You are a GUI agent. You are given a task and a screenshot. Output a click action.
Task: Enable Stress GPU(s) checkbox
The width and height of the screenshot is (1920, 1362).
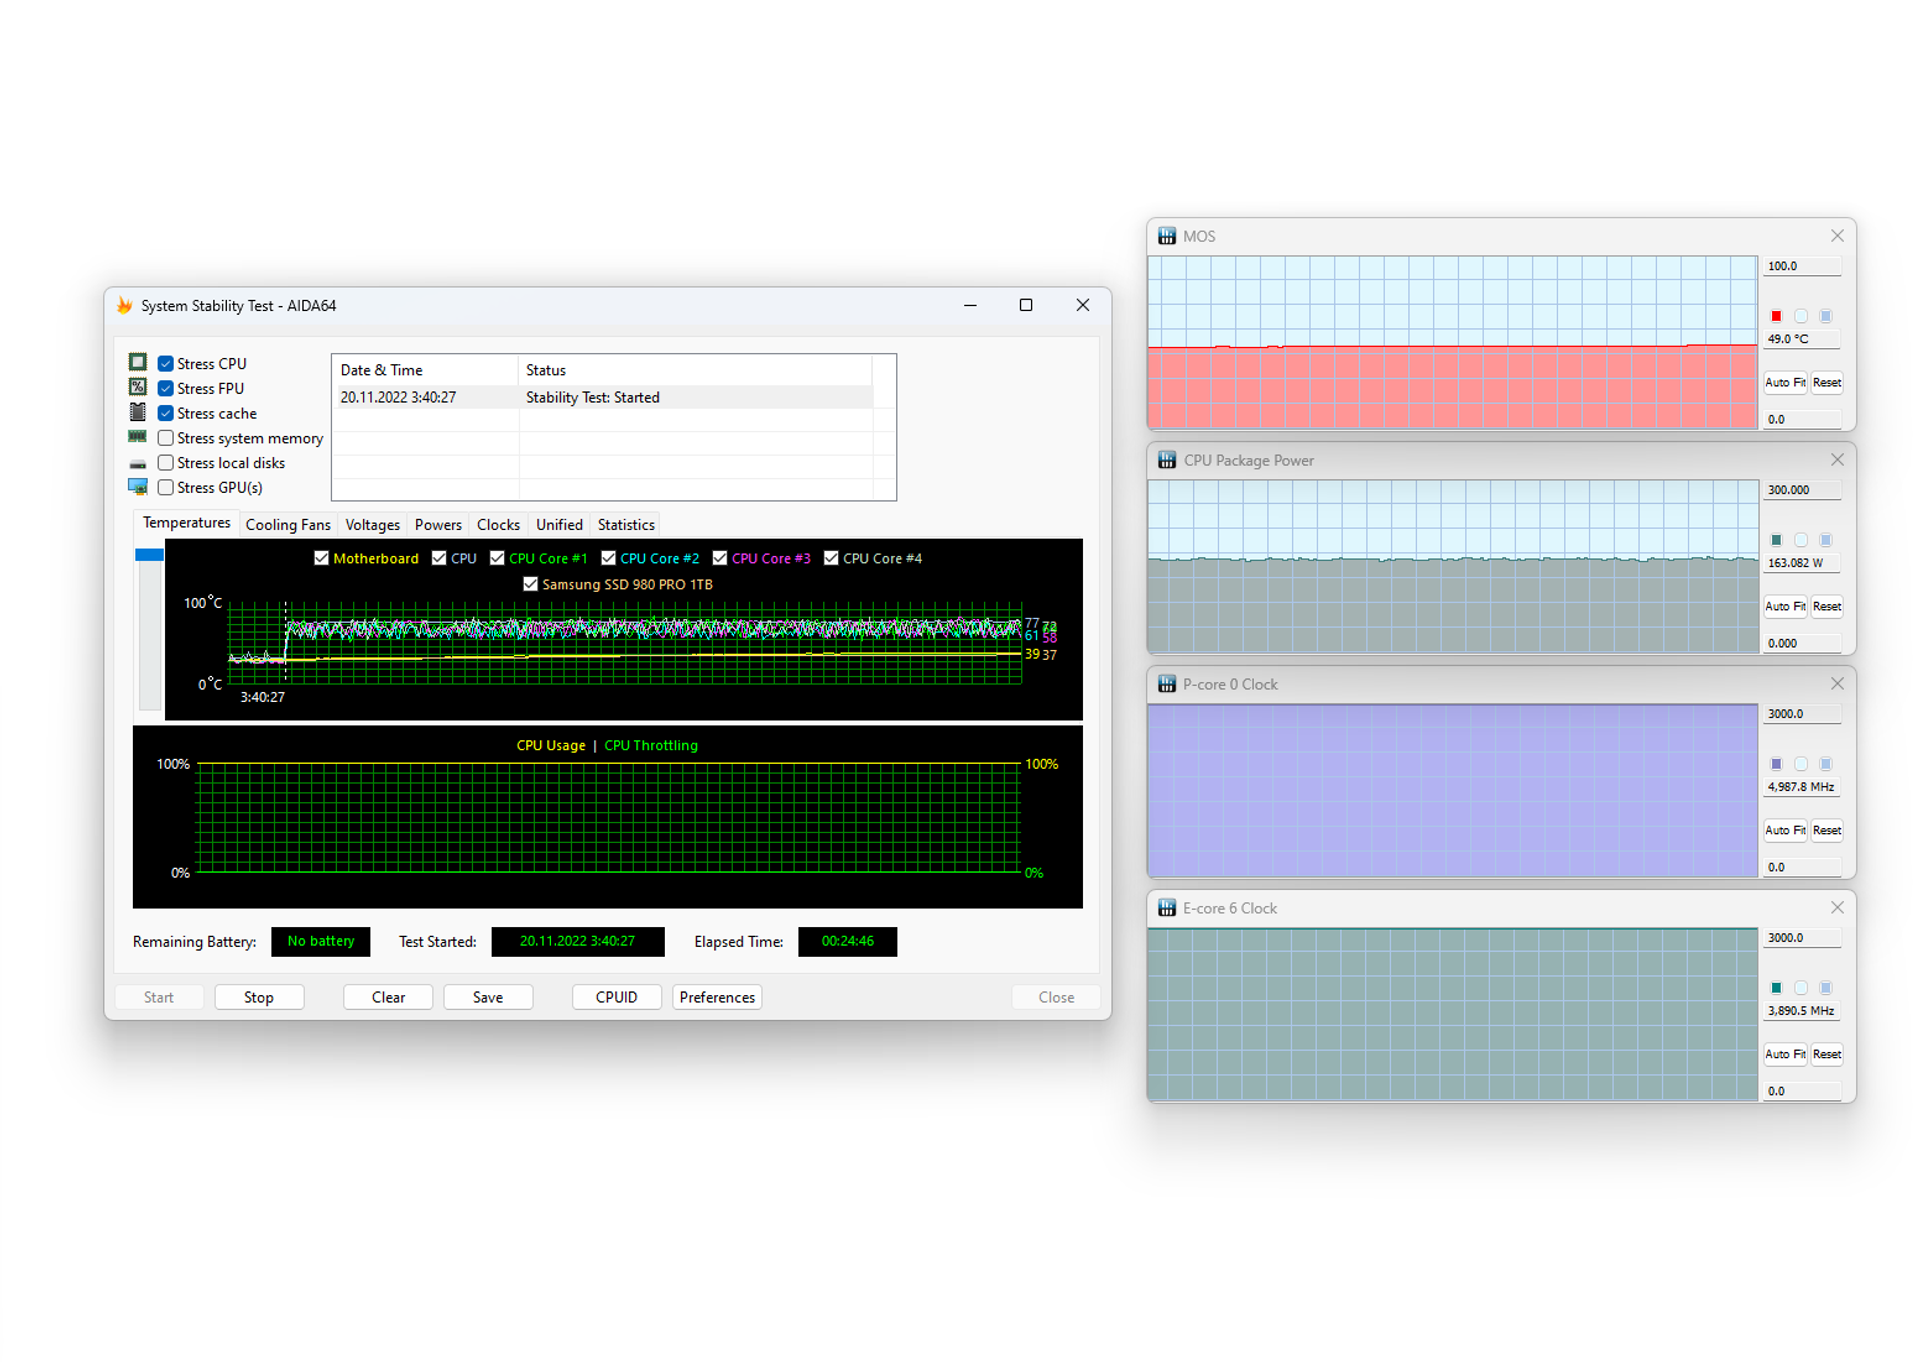(166, 488)
